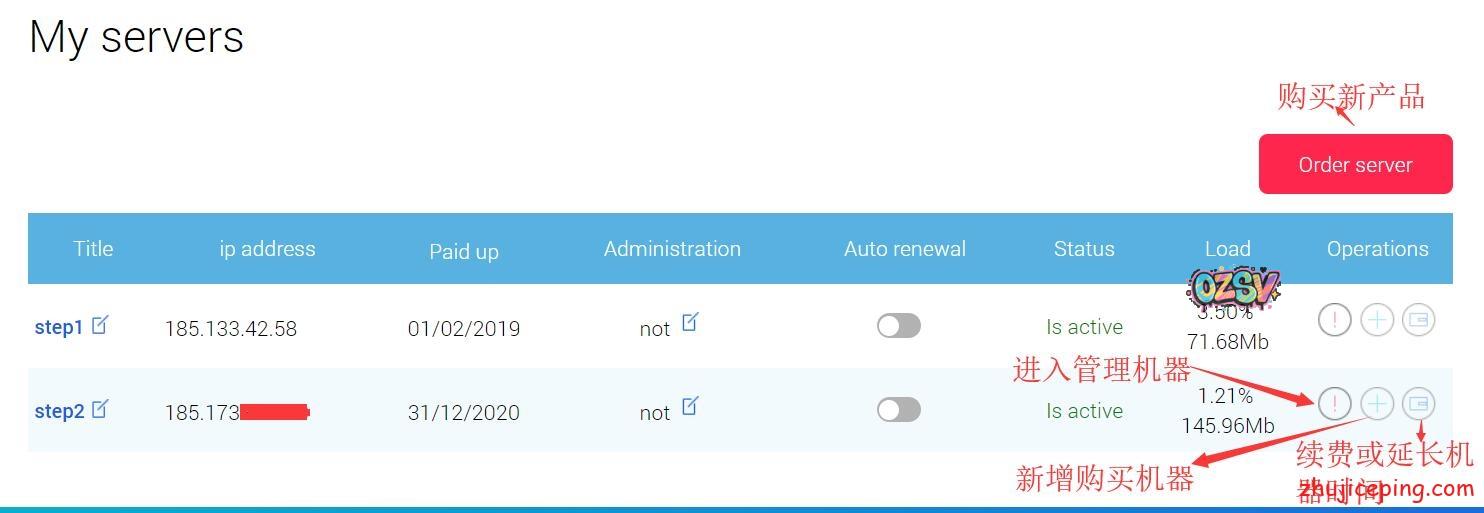1484x513 pixels.
Task: Click the Order server button
Action: tap(1355, 165)
